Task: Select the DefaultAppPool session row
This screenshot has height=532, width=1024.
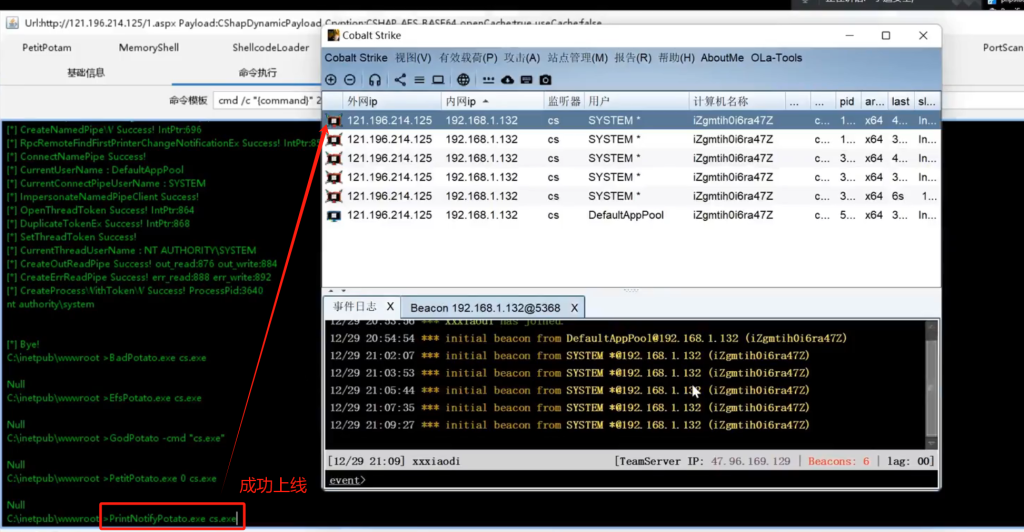Action: [632, 215]
